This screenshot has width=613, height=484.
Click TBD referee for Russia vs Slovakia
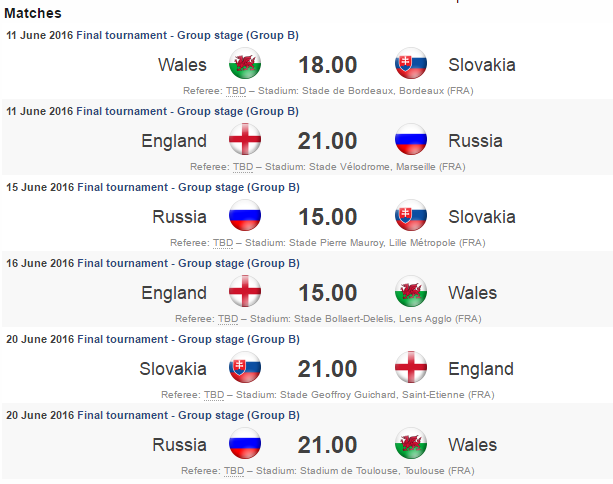[x=221, y=242]
